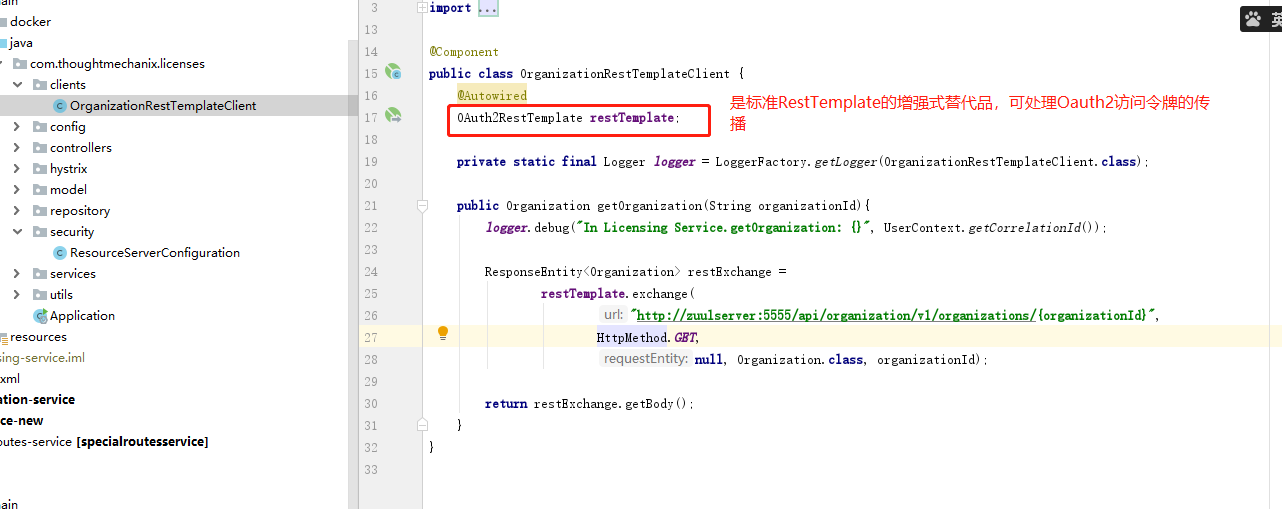This screenshot has height=509, width=1282.
Task: Select the ce-new module row
Action: pyautogui.click(x=22, y=421)
